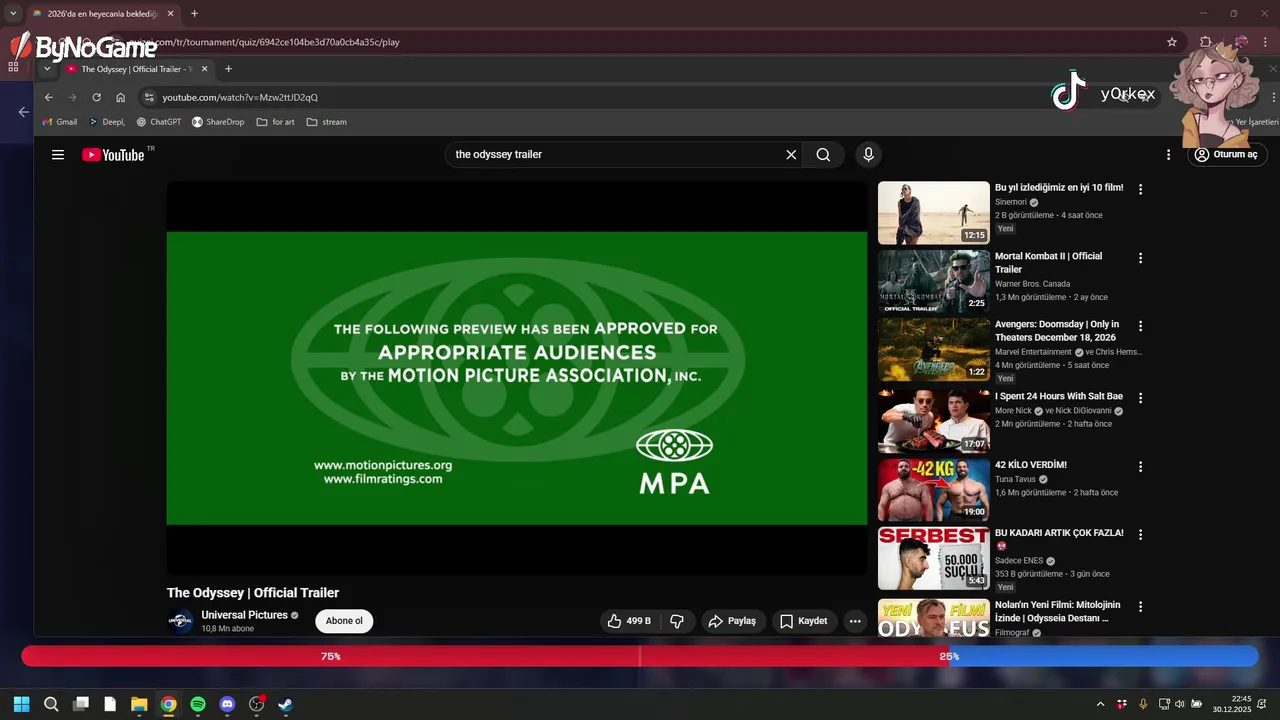Open Spotify from the taskbar

click(198, 704)
